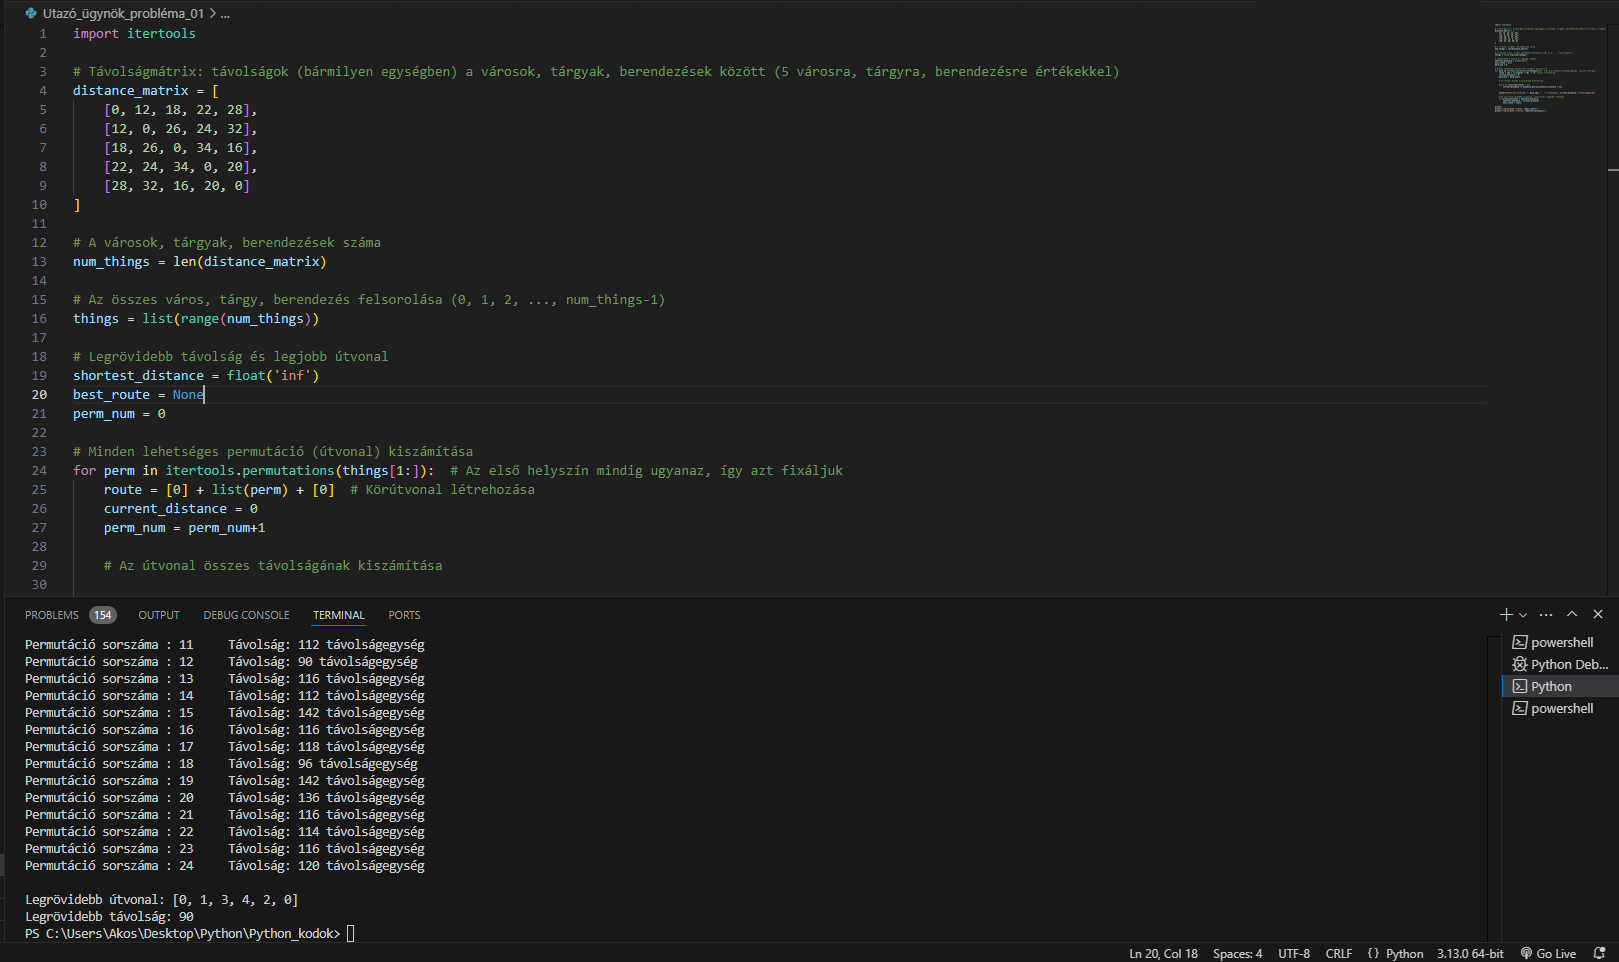Change Python interpreter 3.13.0 64-bit

click(x=1470, y=953)
